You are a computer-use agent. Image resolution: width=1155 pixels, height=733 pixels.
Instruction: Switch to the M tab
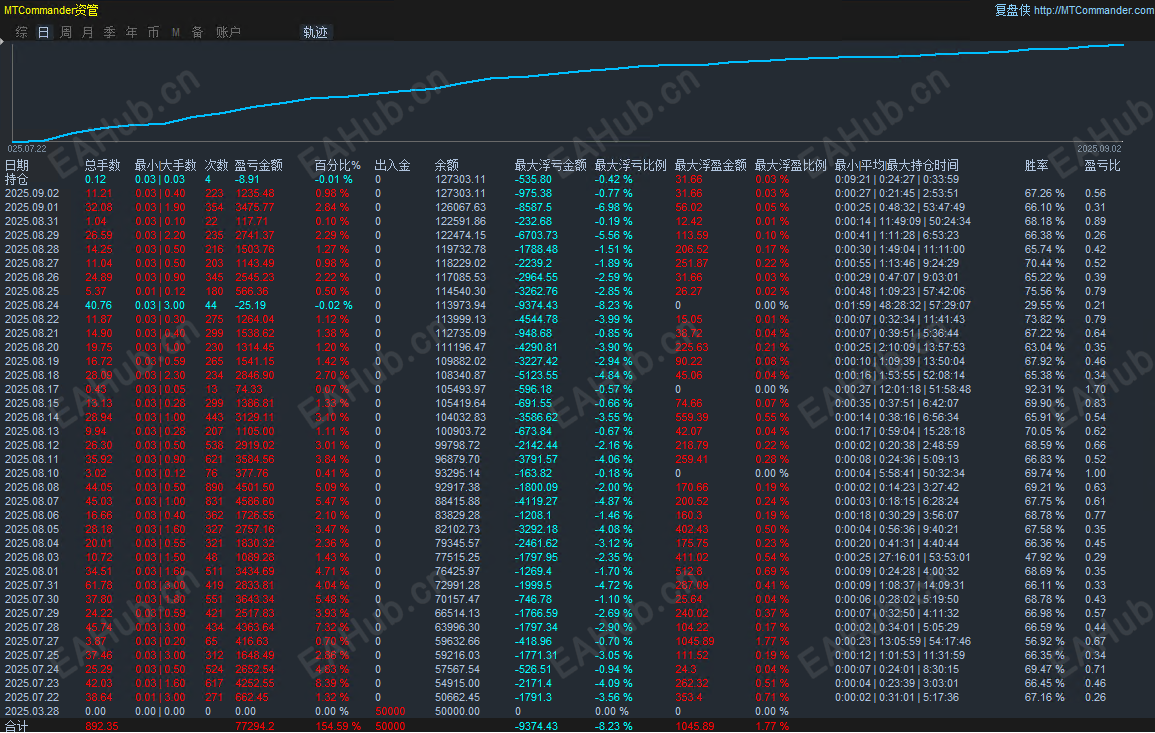(x=175, y=32)
